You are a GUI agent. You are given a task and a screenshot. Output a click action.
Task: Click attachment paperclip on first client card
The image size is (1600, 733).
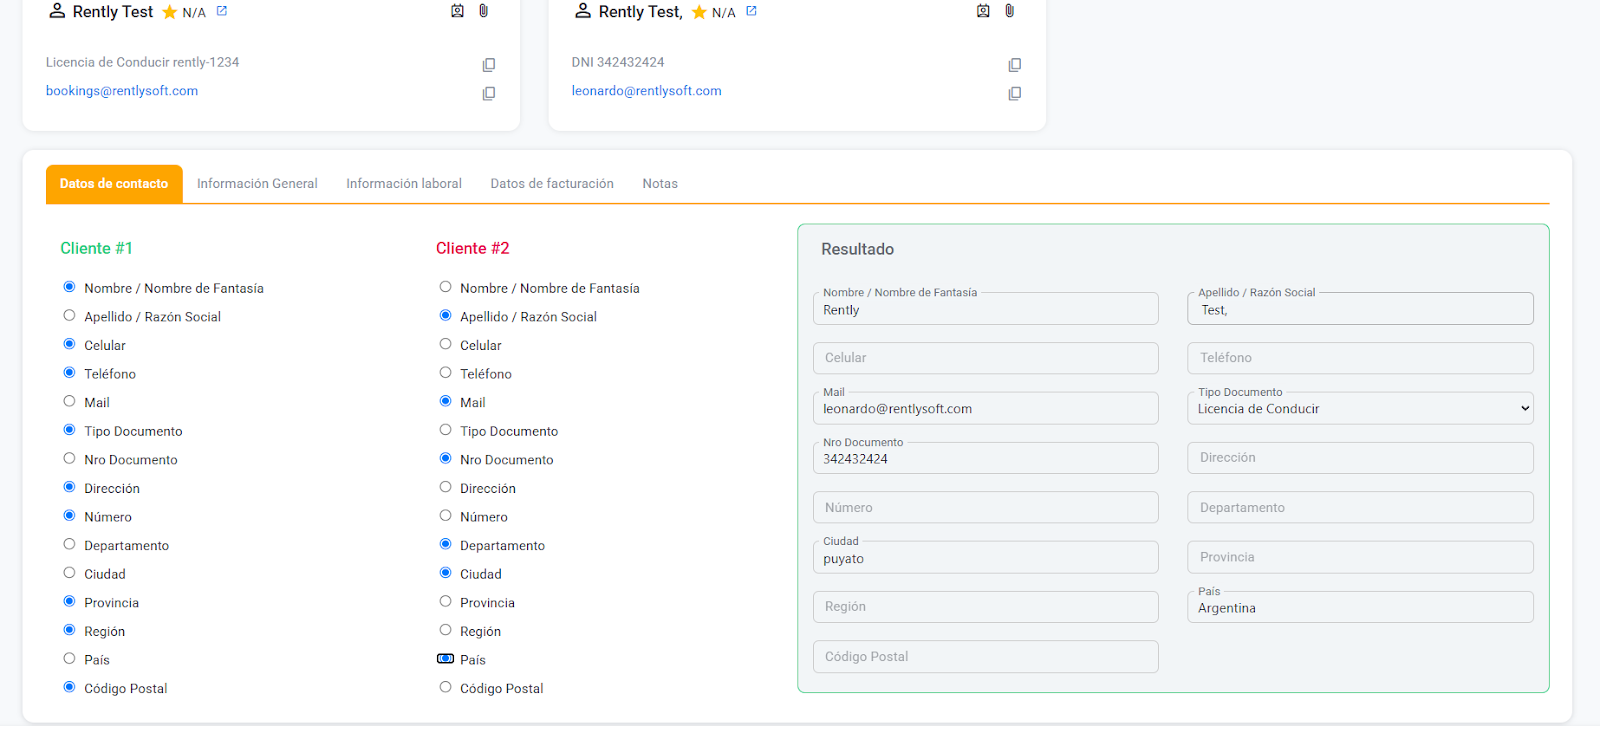point(484,11)
